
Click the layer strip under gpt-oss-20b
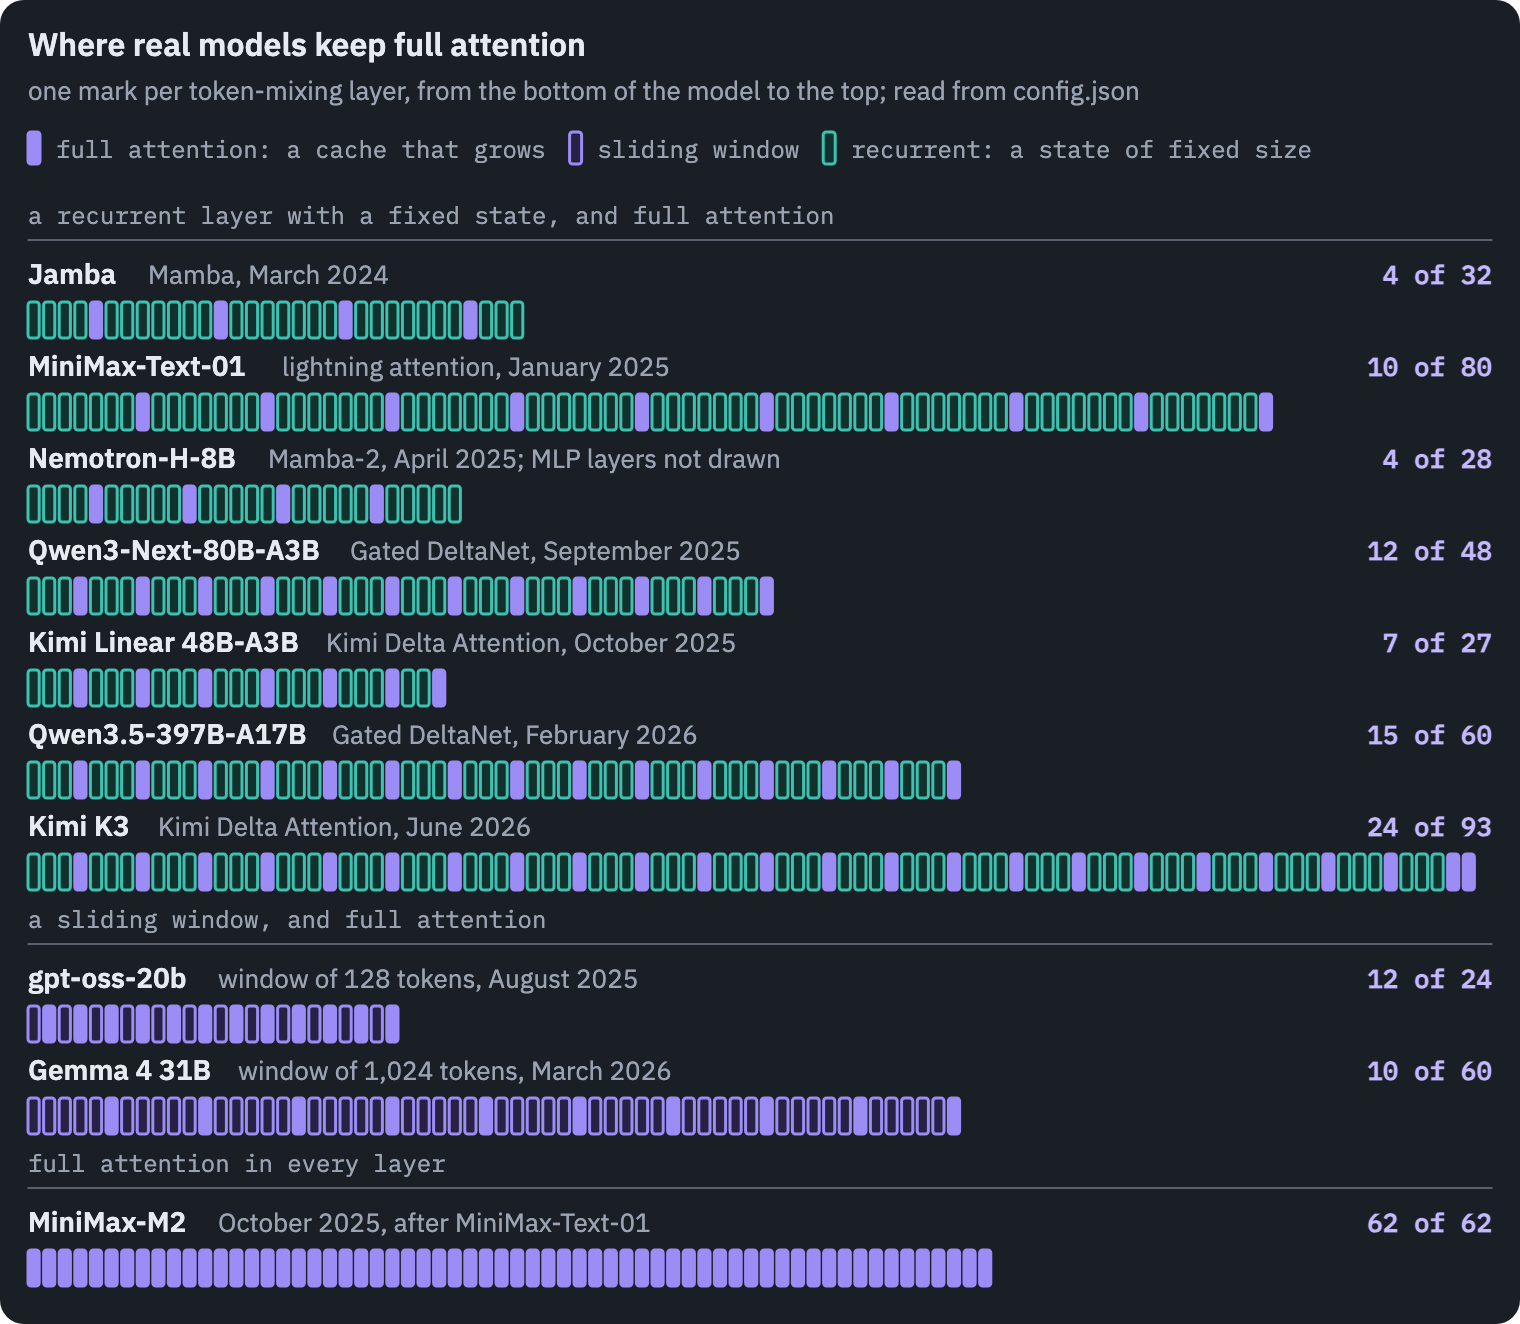coord(213,1024)
